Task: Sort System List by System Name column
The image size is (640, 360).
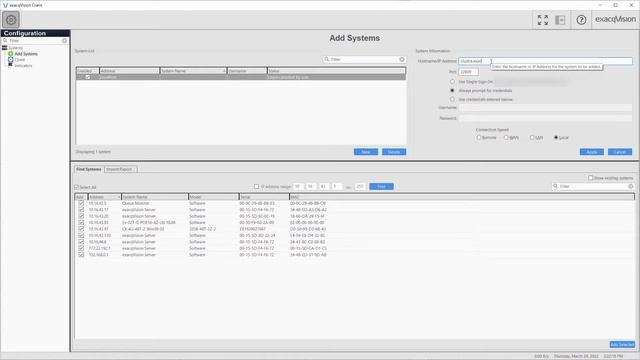Action: [193, 71]
